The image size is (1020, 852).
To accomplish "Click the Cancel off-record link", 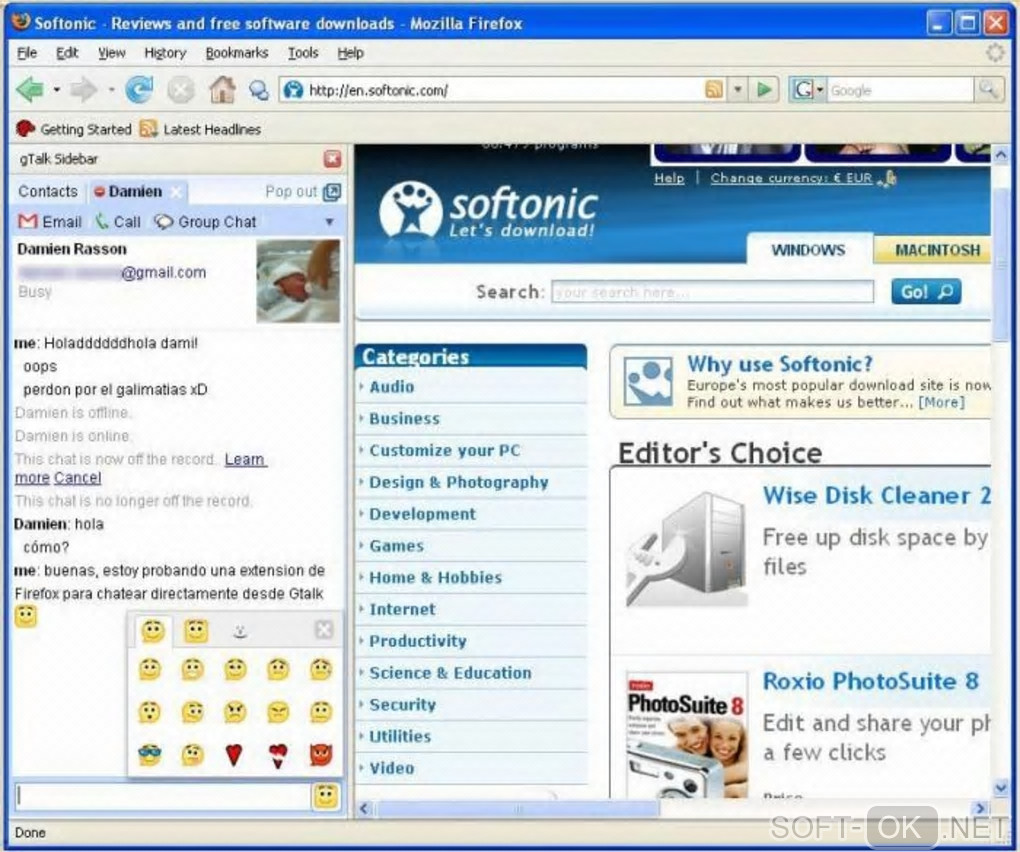I will click(77, 477).
